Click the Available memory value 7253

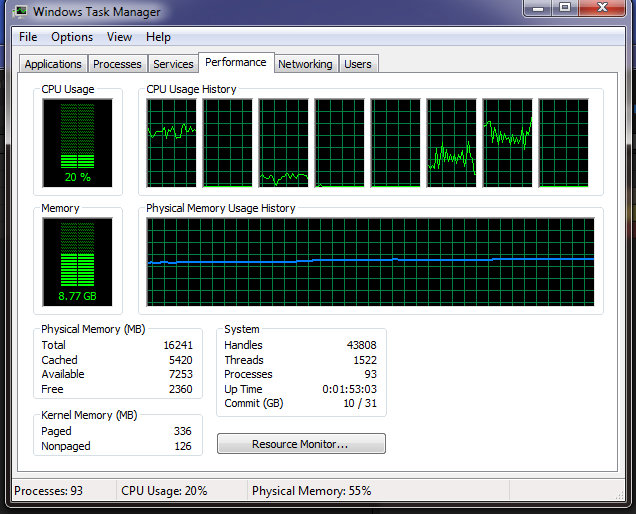tap(181, 374)
